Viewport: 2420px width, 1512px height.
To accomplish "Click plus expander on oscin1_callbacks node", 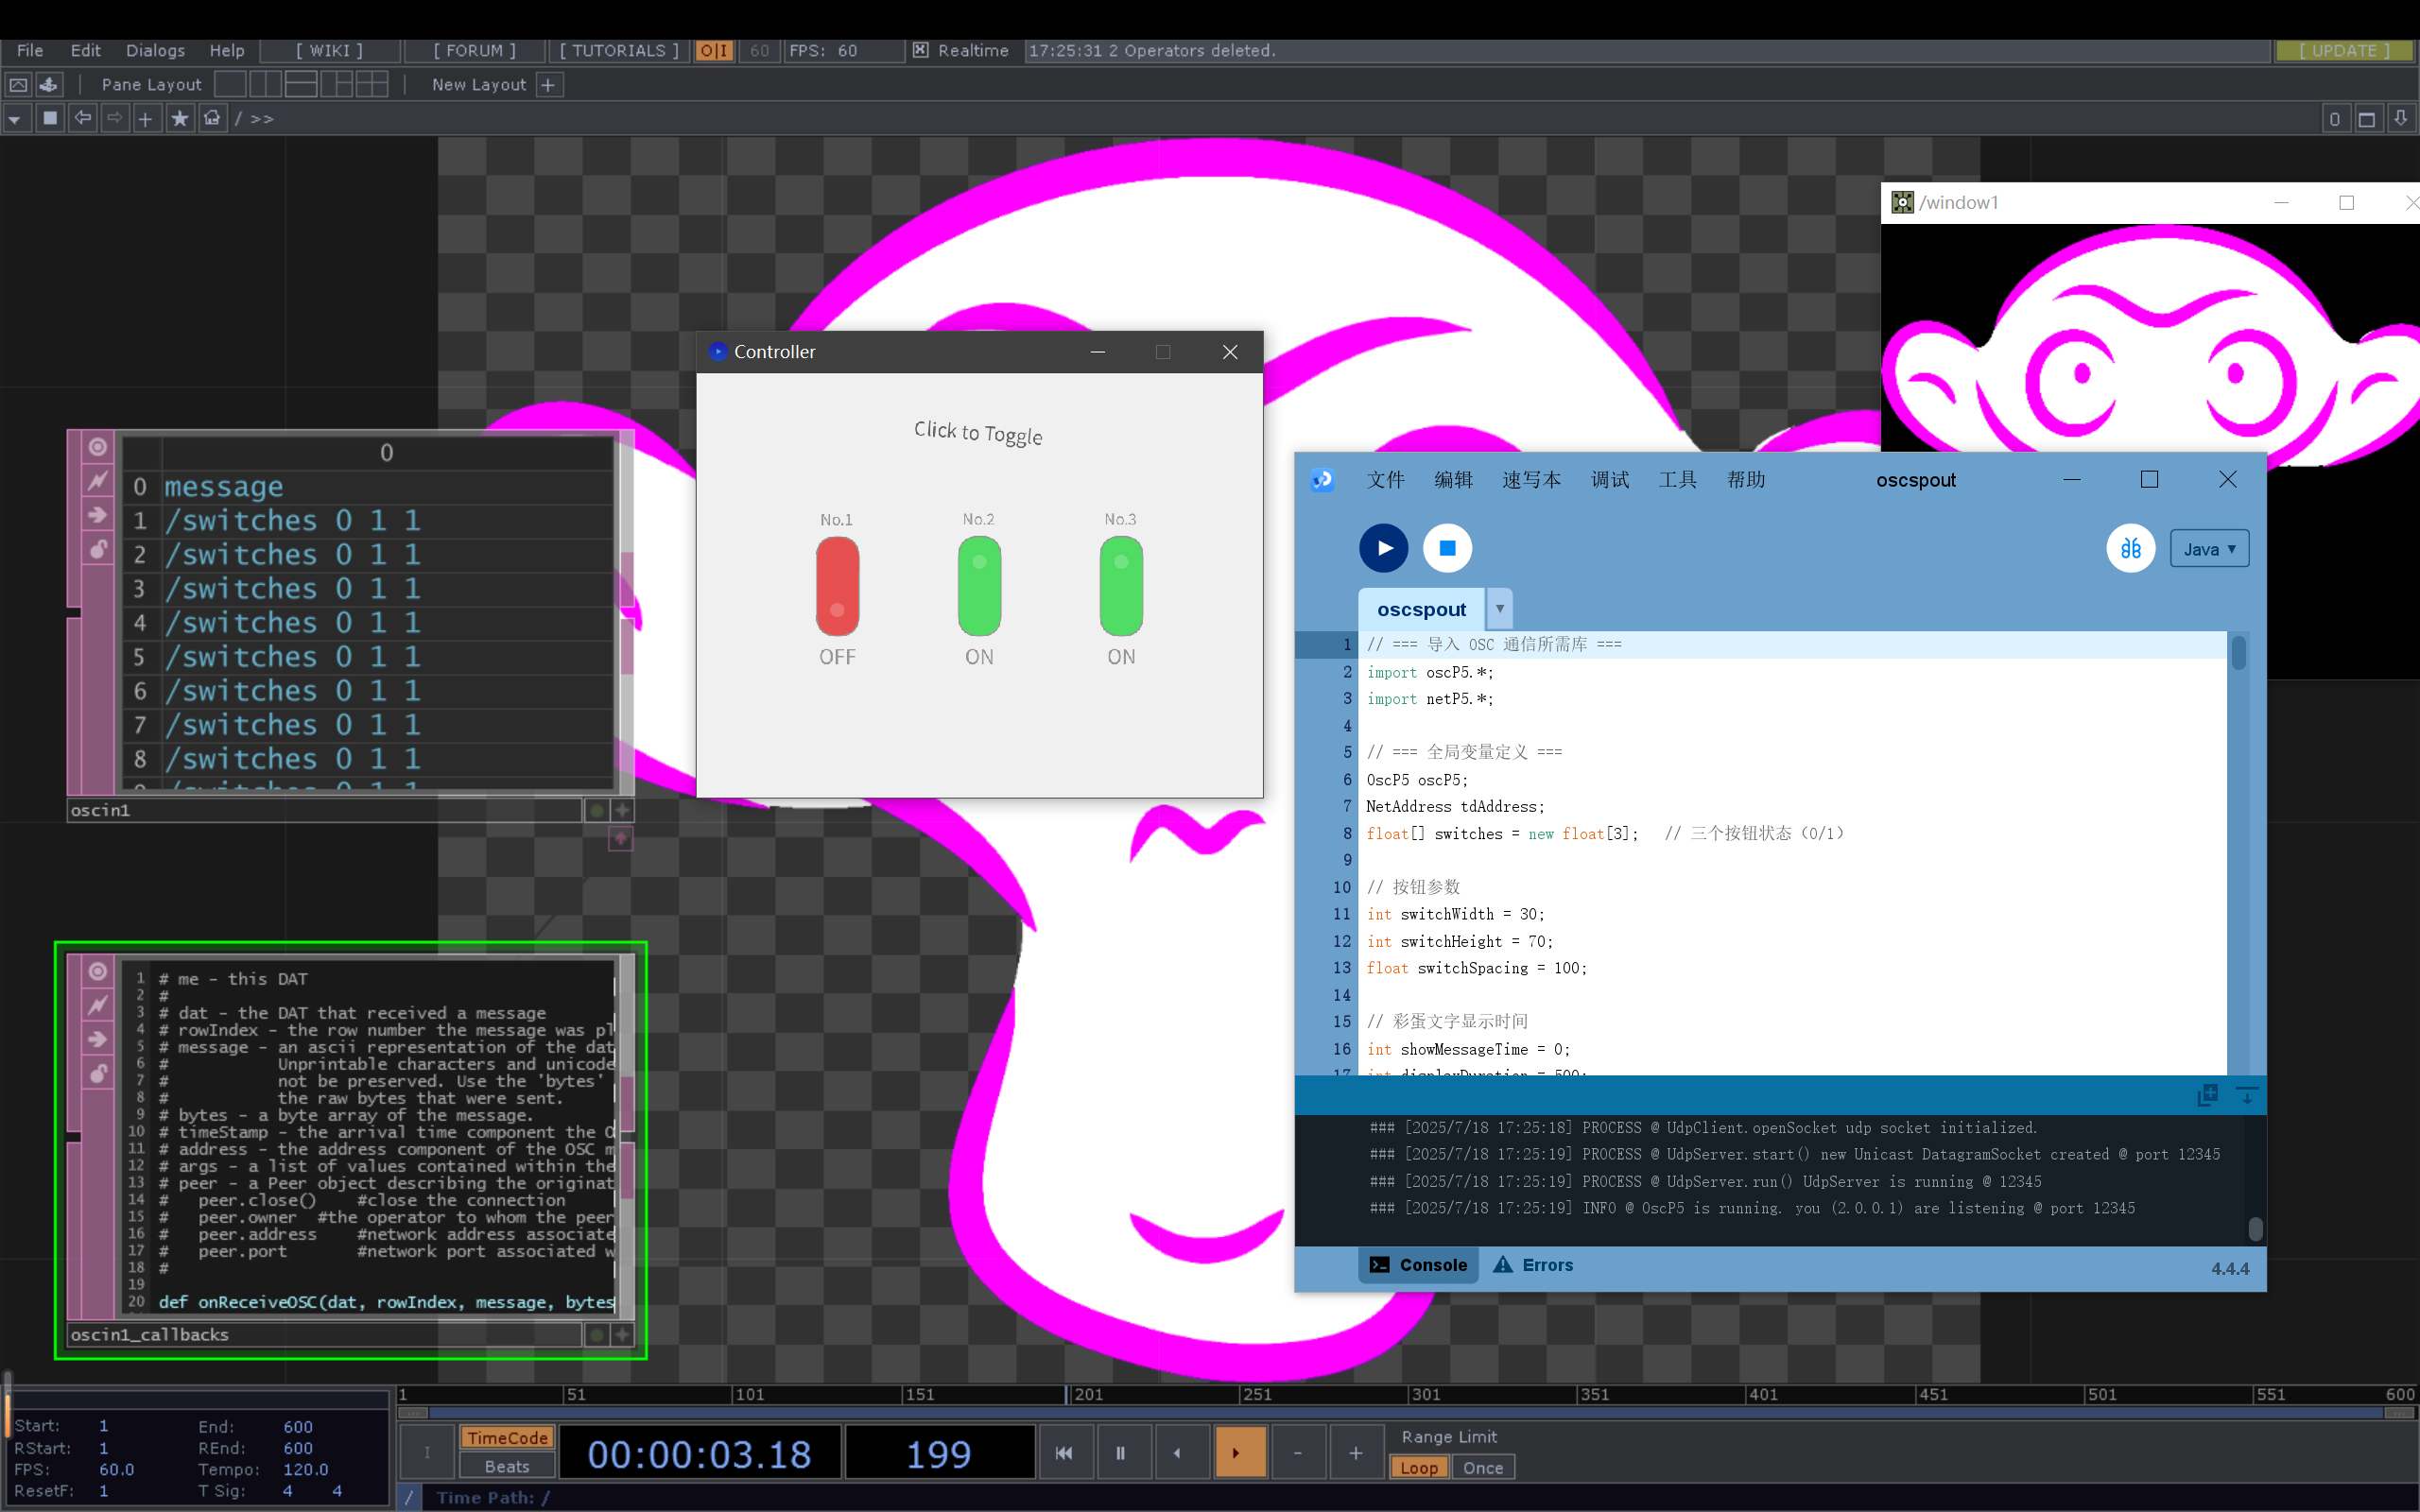I will pyautogui.click(x=622, y=1334).
